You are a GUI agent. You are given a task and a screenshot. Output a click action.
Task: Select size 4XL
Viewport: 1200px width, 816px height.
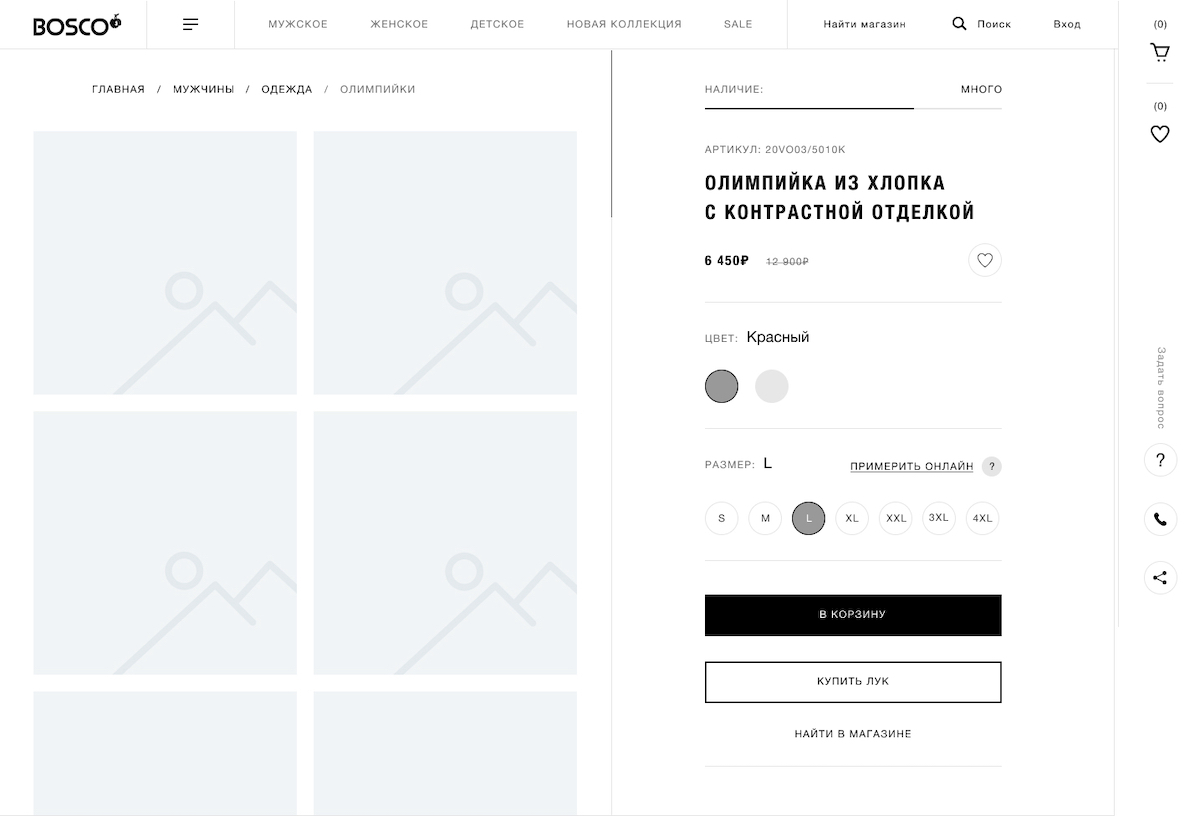point(982,518)
